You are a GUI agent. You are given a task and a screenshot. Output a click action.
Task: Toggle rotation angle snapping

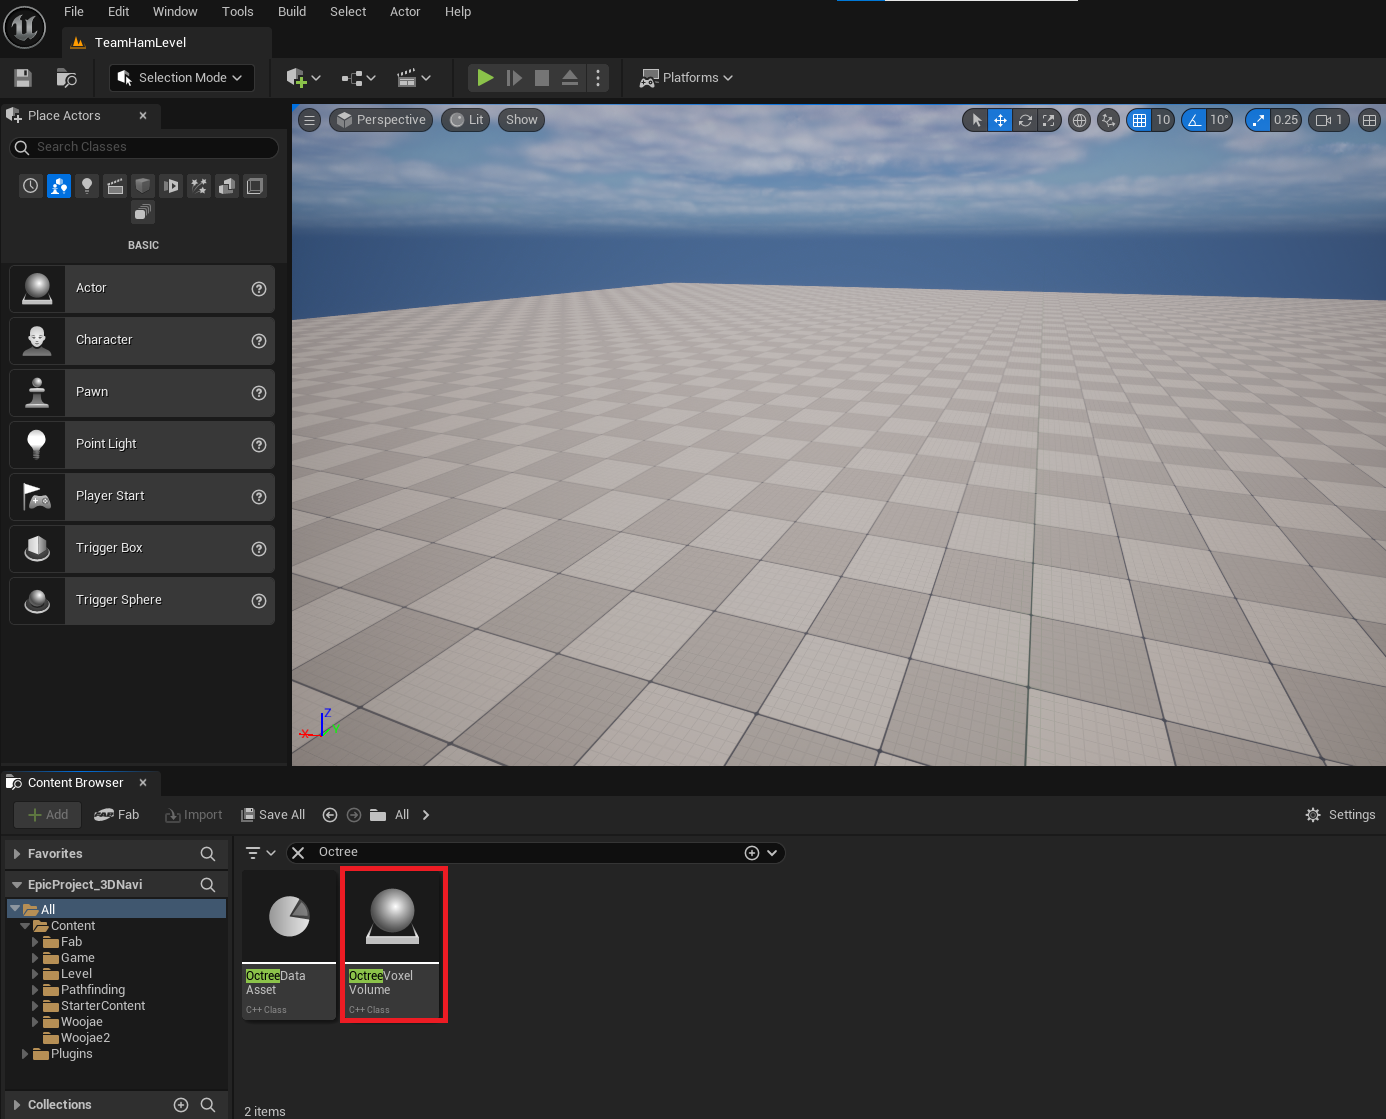click(x=1194, y=120)
